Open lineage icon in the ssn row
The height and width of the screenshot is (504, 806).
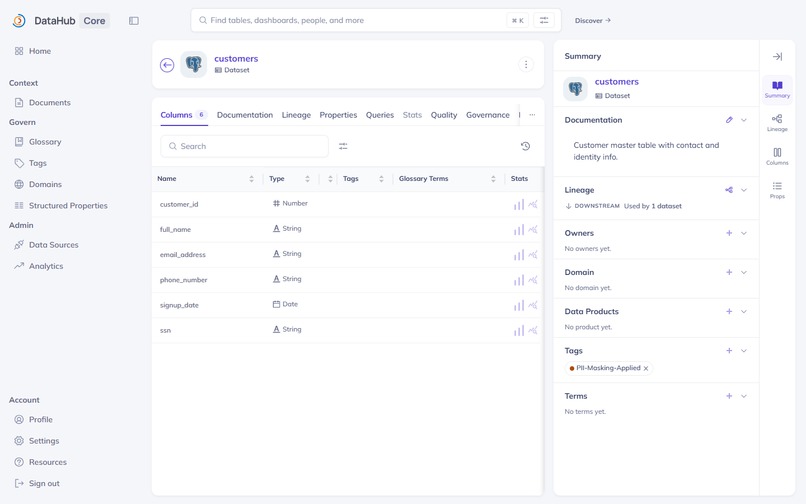[533, 330]
